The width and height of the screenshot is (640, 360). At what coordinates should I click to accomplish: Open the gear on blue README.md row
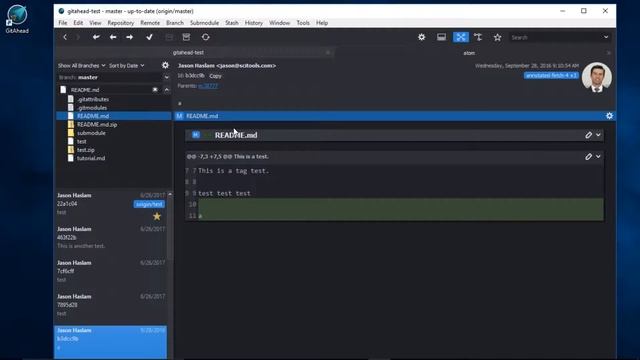pyautogui.click(x=609, y=116)
